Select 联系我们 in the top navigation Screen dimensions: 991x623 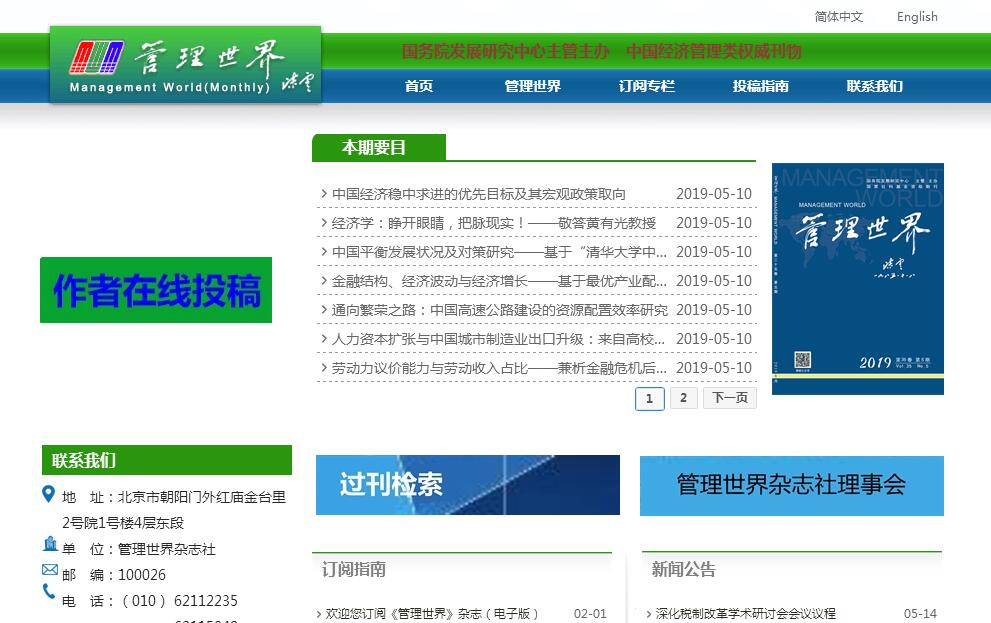874,86
